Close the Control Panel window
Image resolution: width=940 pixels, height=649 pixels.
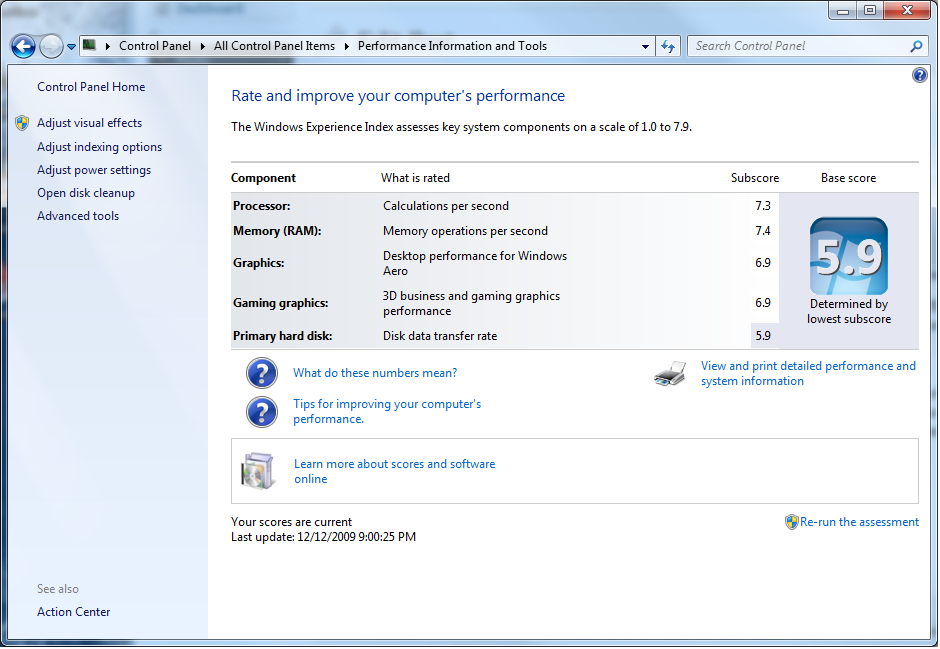pyautogui.click(x=908, y=10)
